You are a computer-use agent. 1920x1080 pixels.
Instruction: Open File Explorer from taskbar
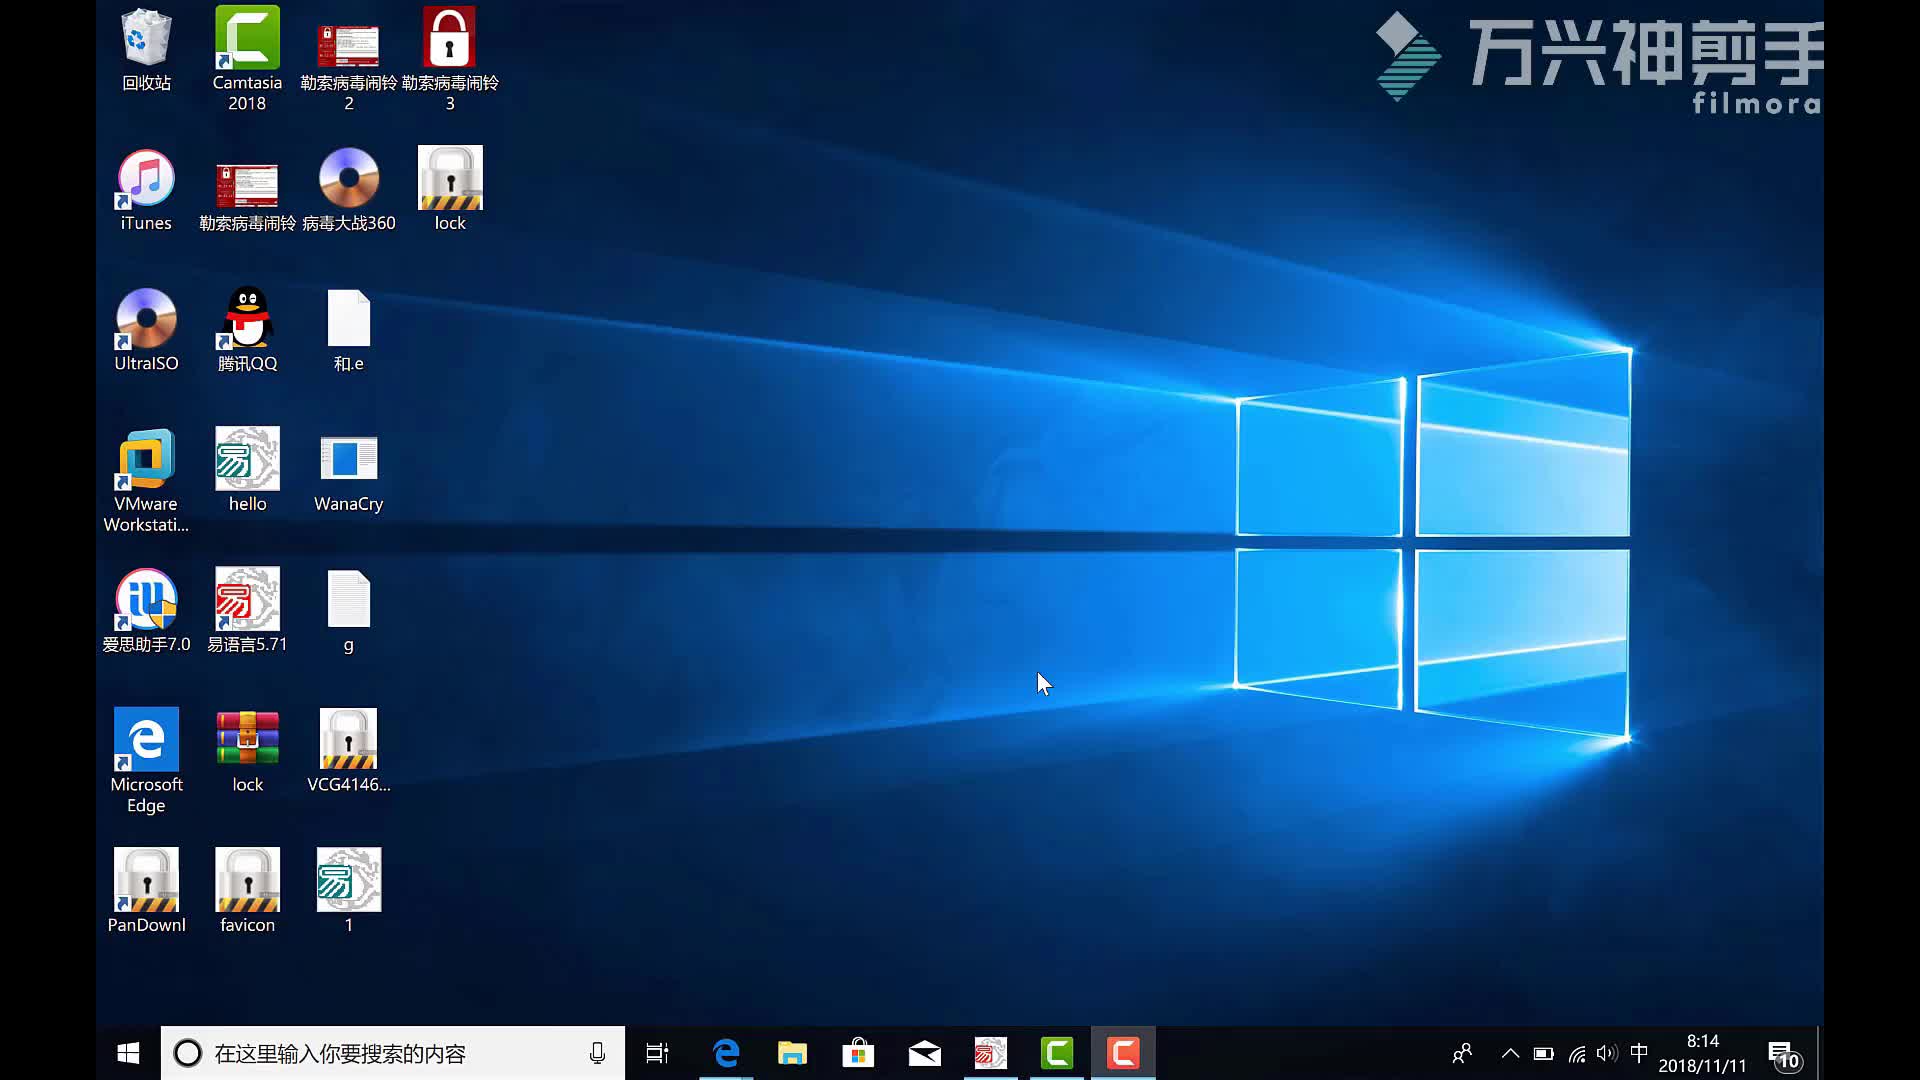[791, 1054]
